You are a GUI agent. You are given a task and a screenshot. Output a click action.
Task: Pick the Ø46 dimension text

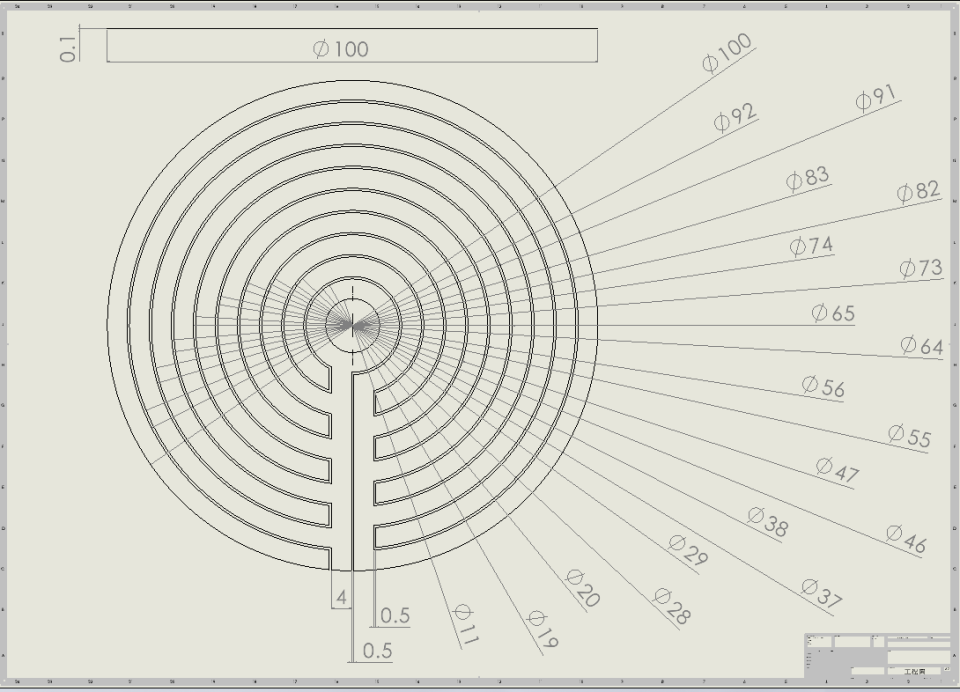pyautogui.click(x=906, y=539)
